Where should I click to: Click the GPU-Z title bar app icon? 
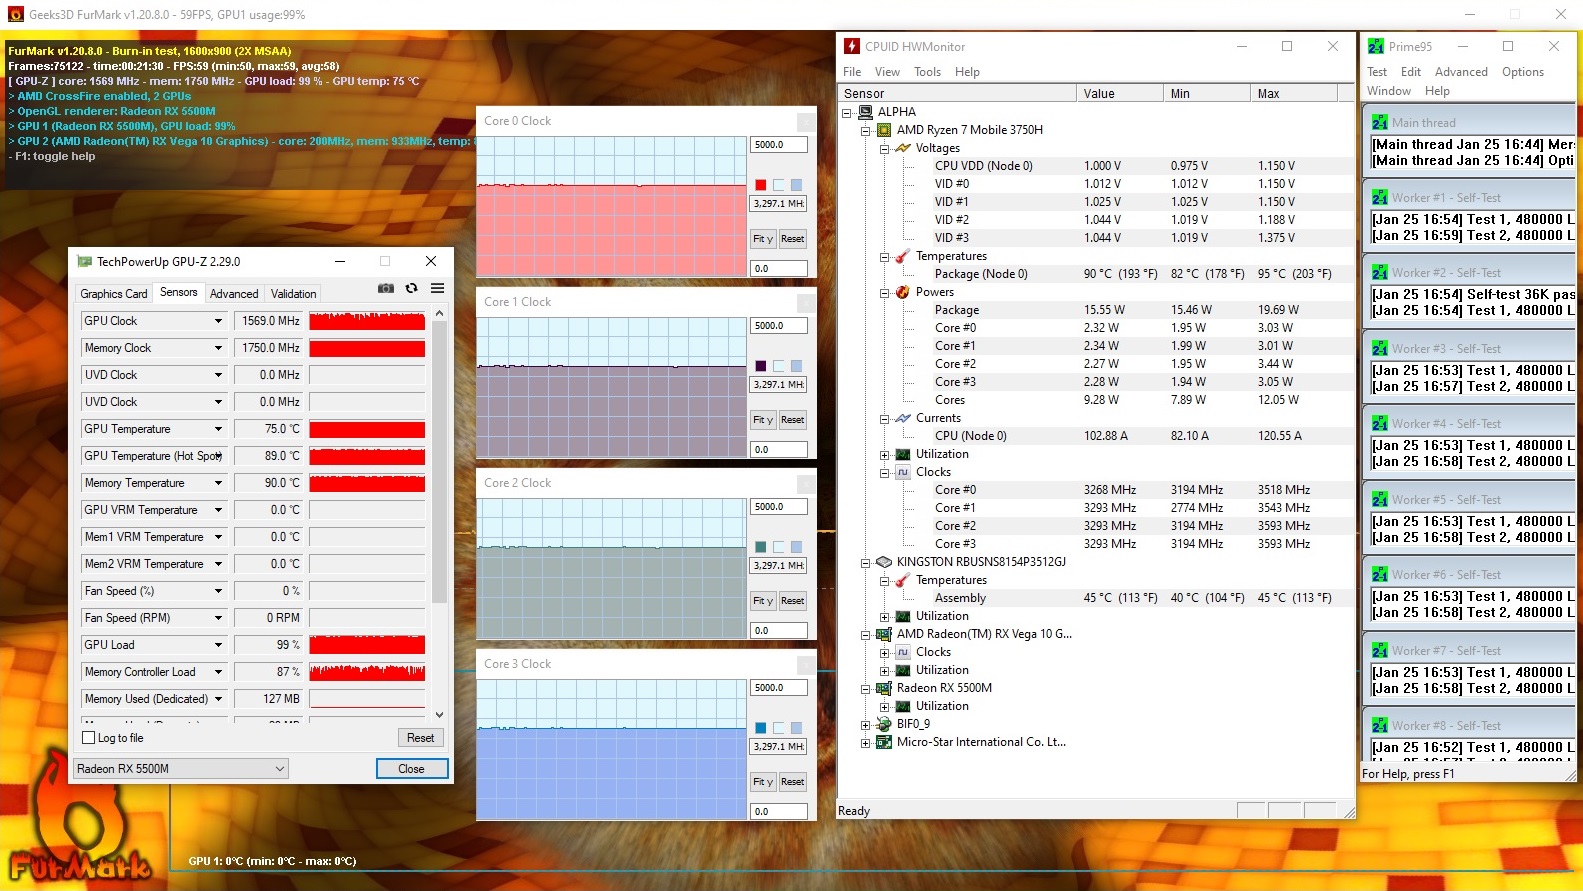pos(85,261)
